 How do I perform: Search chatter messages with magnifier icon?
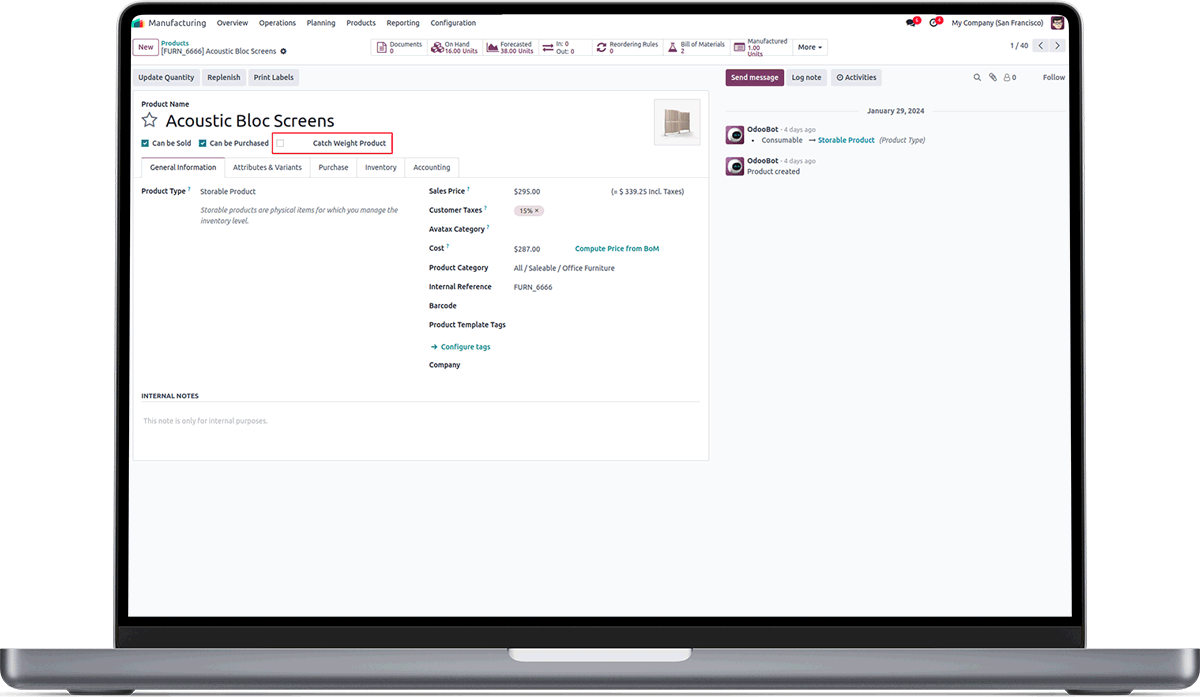978,77
